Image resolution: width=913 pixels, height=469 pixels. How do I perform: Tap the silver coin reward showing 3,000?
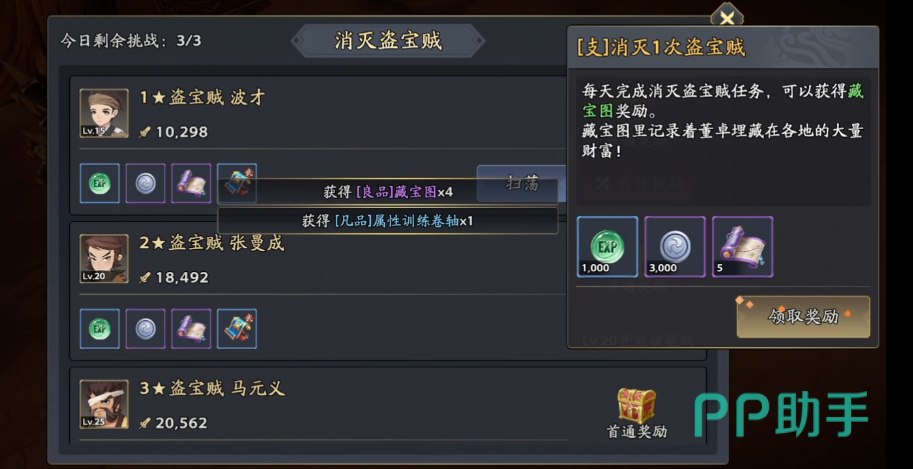pos(675,246)
